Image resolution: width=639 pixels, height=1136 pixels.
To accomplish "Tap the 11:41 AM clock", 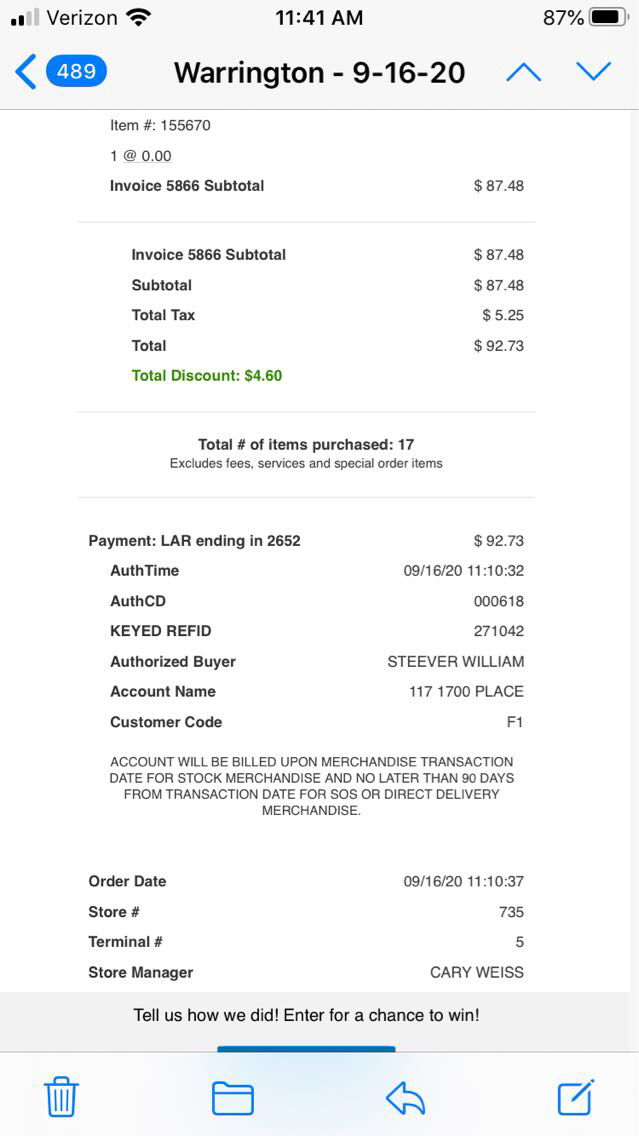I will click(x=319, y=18).
